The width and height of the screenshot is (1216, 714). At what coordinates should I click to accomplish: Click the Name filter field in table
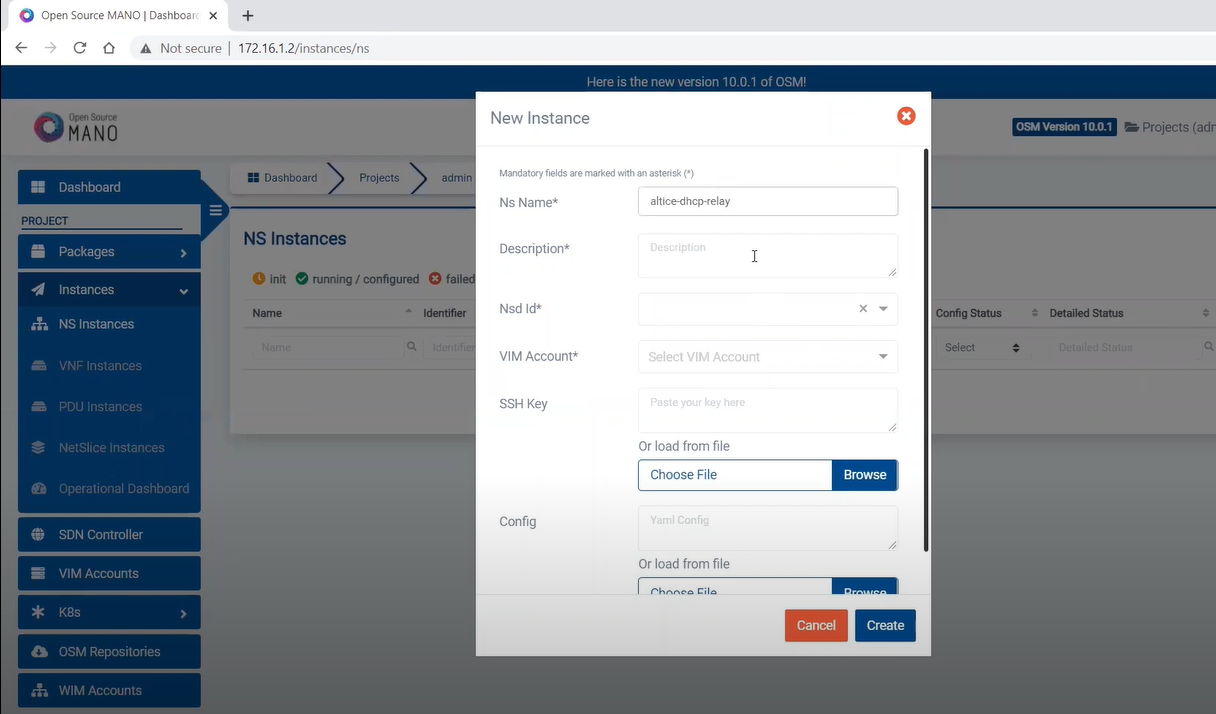[327, 347]
